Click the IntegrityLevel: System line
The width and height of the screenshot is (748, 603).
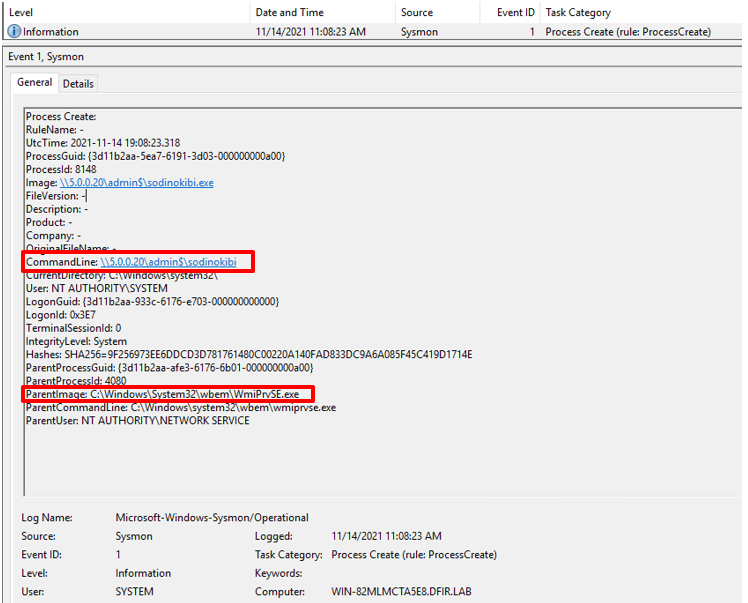[x=76, y=342]
